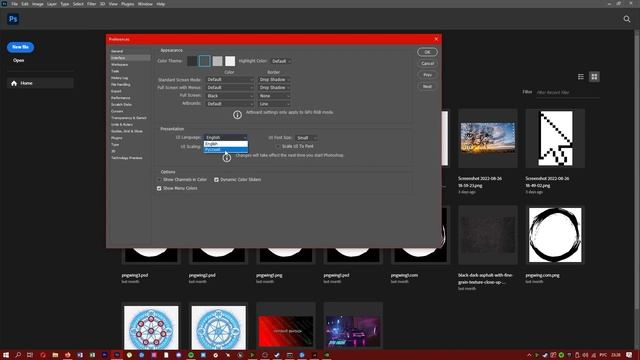Select Transparency & Gamut preferences category
640x360 pixels.
click(x=129, y=118)
